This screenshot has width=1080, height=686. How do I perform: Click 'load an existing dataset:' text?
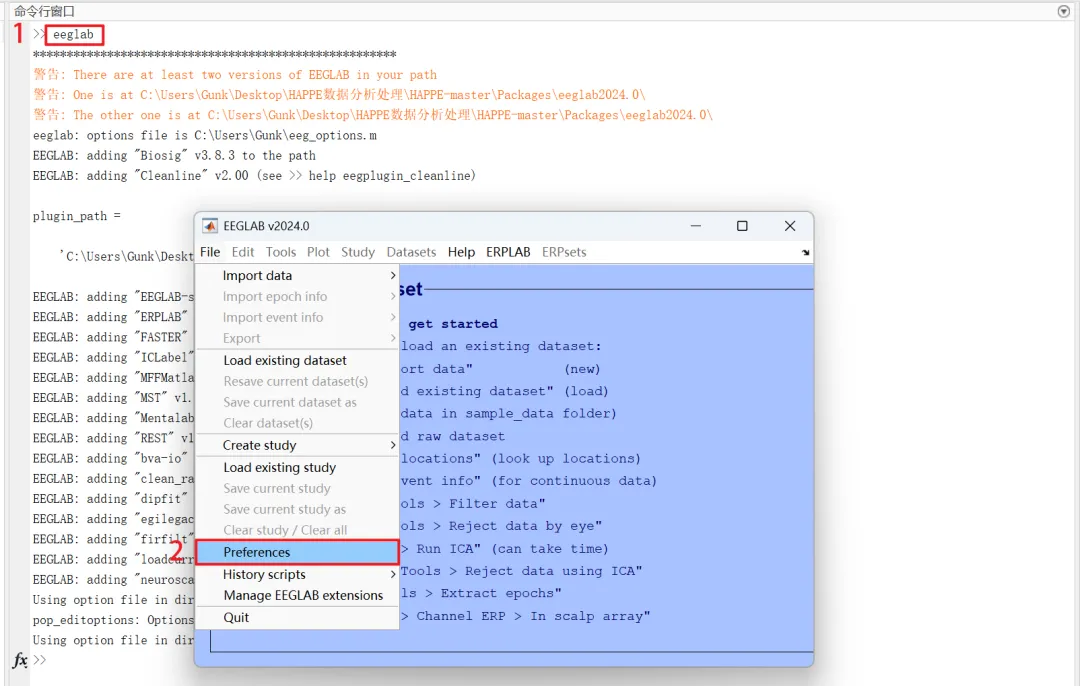(501, 346)
